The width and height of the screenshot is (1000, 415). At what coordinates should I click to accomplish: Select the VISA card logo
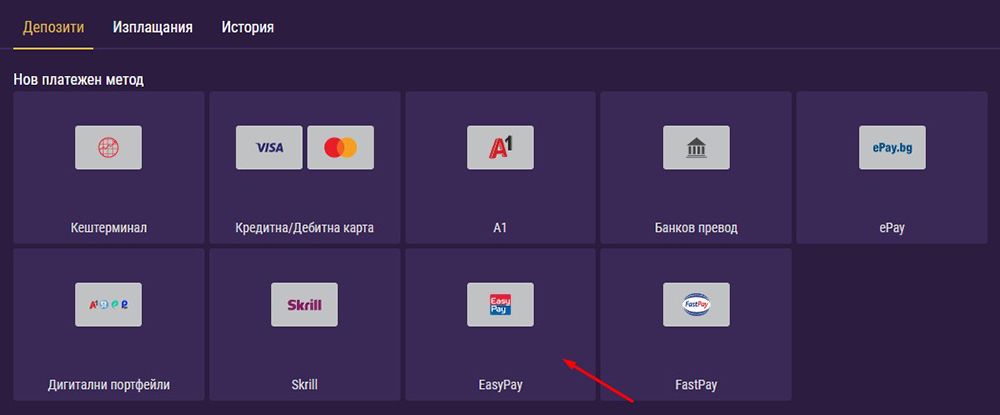coord(269,147)
